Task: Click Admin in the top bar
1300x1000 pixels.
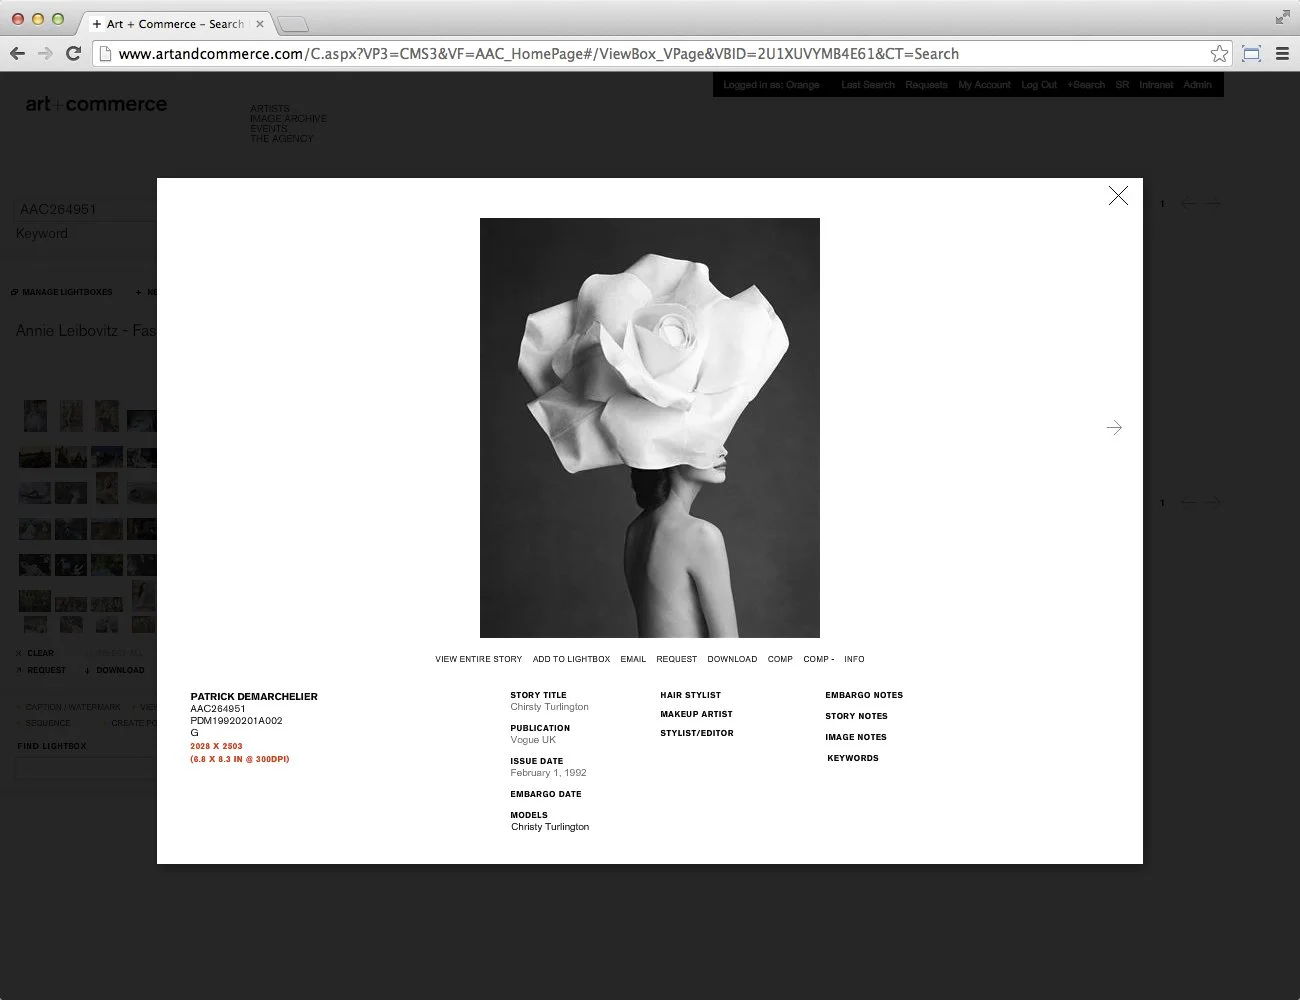Action: 1197,85
